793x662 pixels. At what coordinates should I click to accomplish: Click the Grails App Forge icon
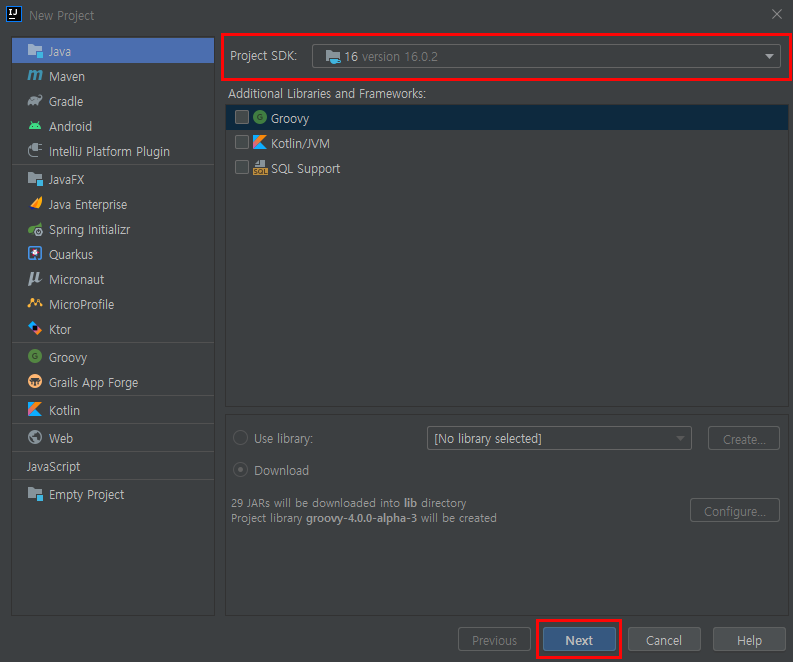point(35,381)
